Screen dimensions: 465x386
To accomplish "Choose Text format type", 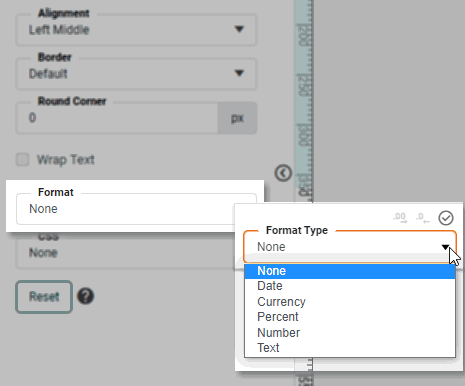I will 350,348.
